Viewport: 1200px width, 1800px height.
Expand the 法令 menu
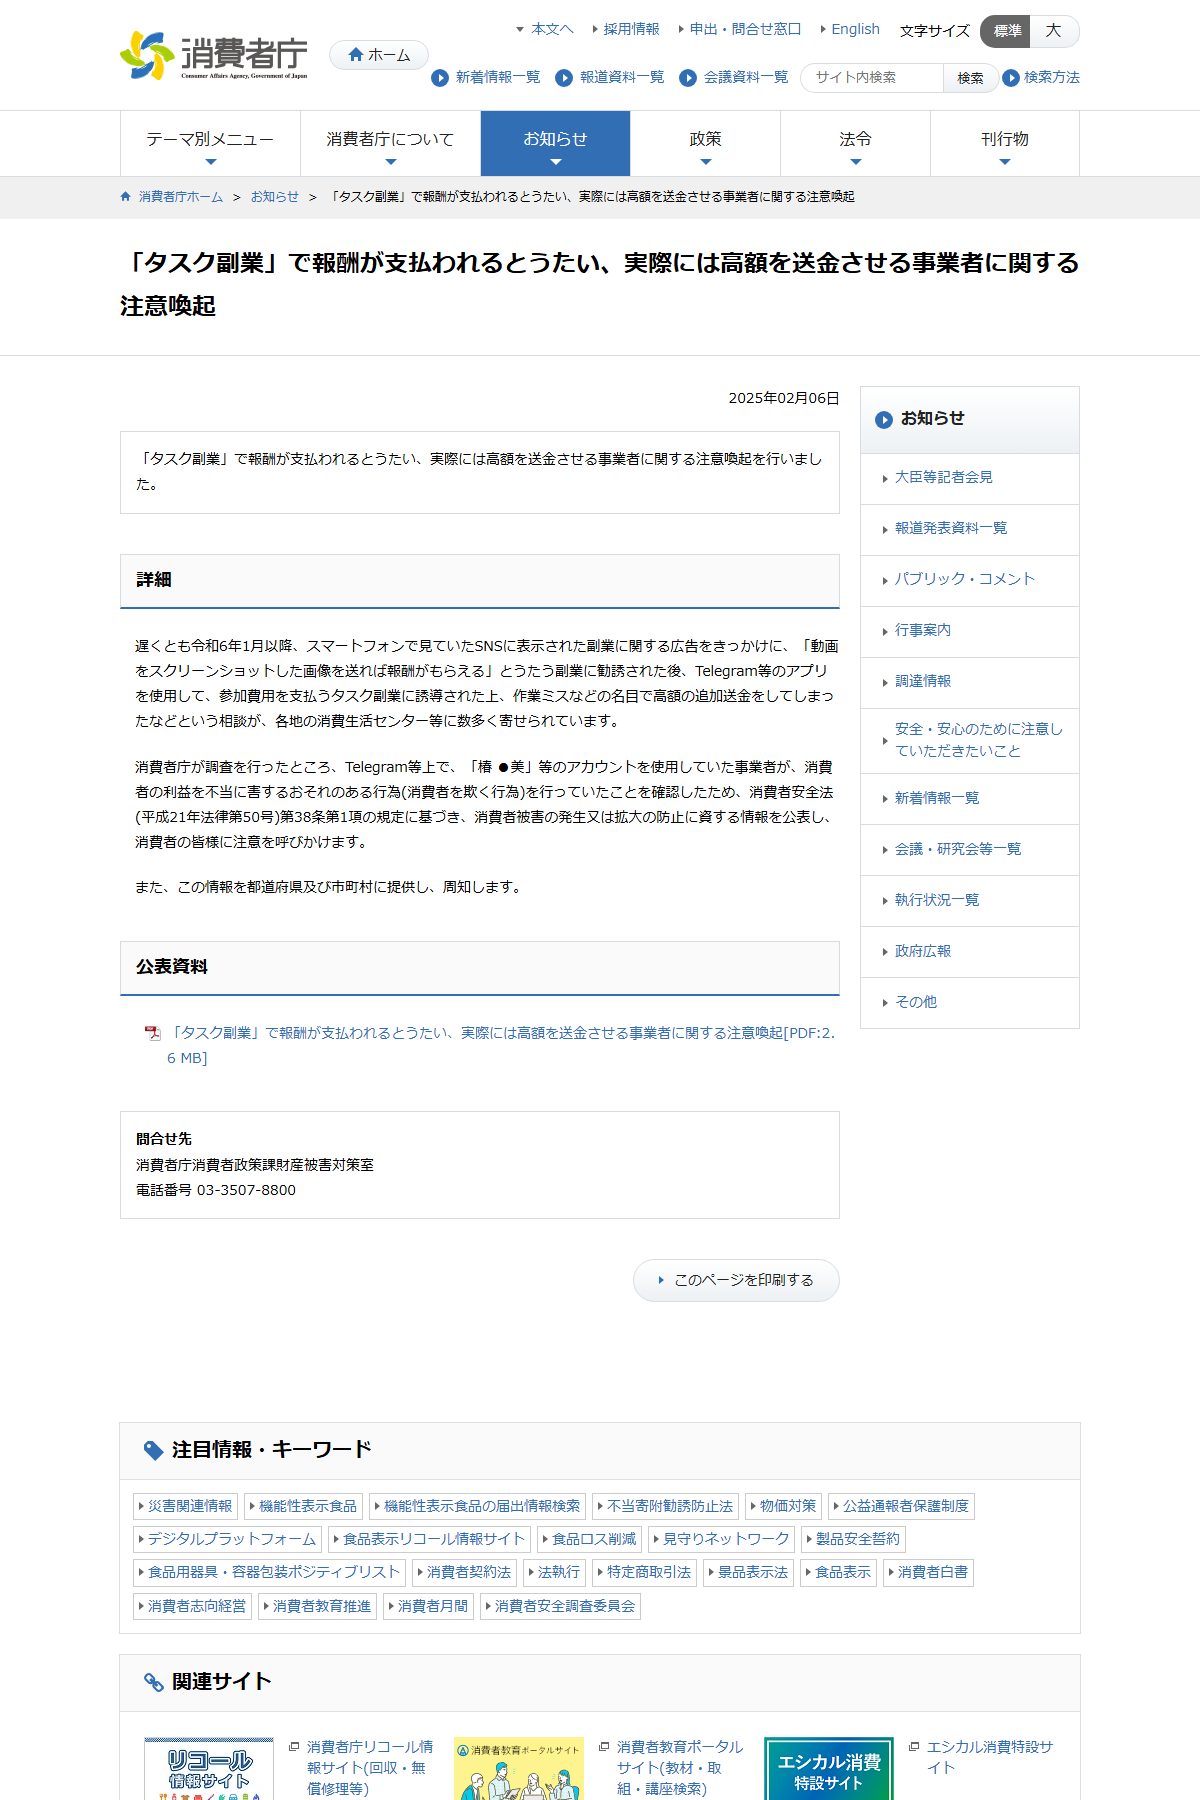click(855, 144)
